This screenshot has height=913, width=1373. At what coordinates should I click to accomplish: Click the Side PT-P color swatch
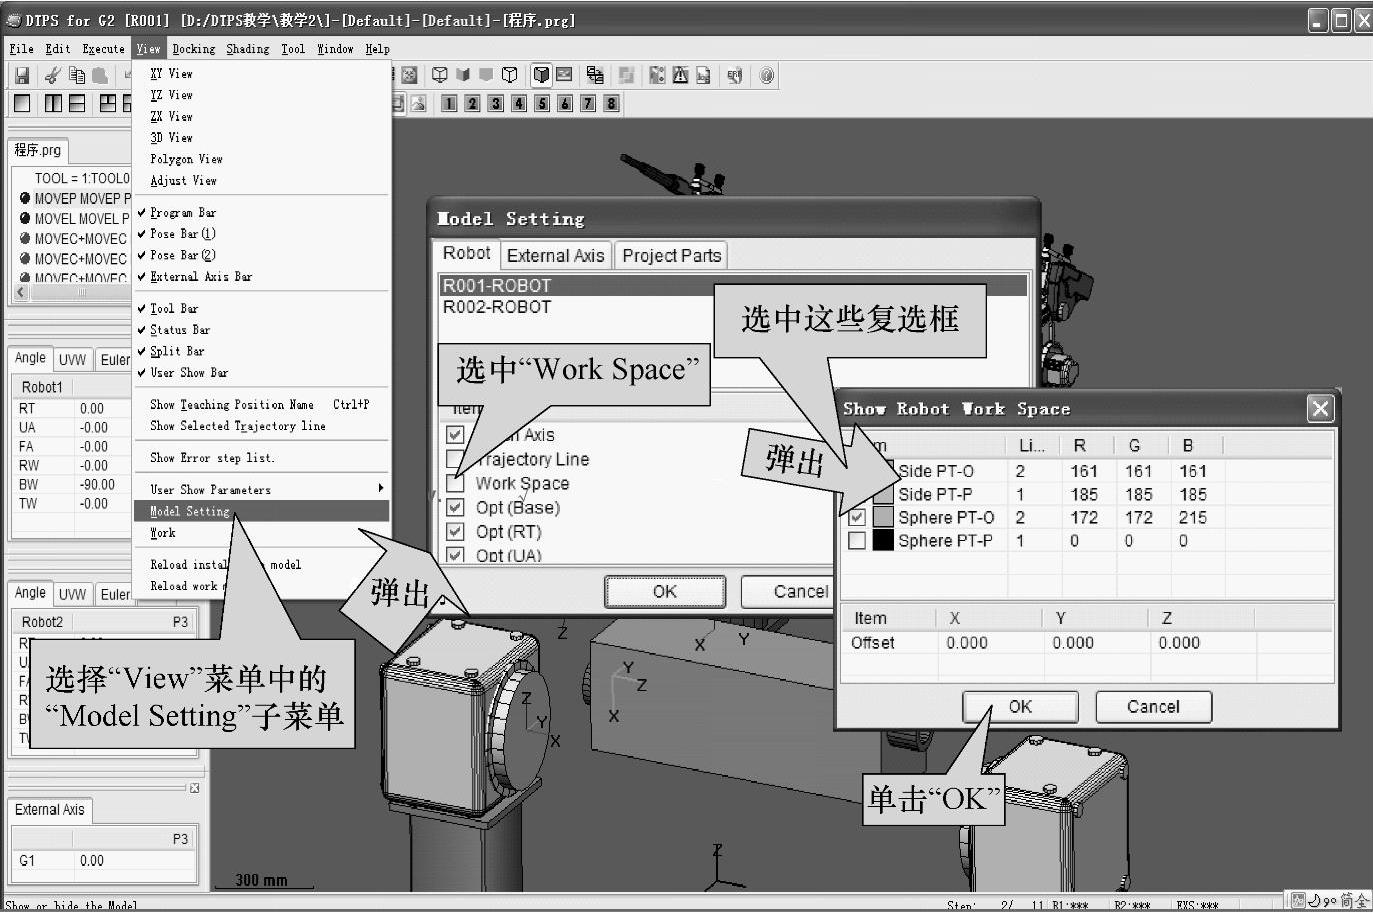[x=883, y=494]
